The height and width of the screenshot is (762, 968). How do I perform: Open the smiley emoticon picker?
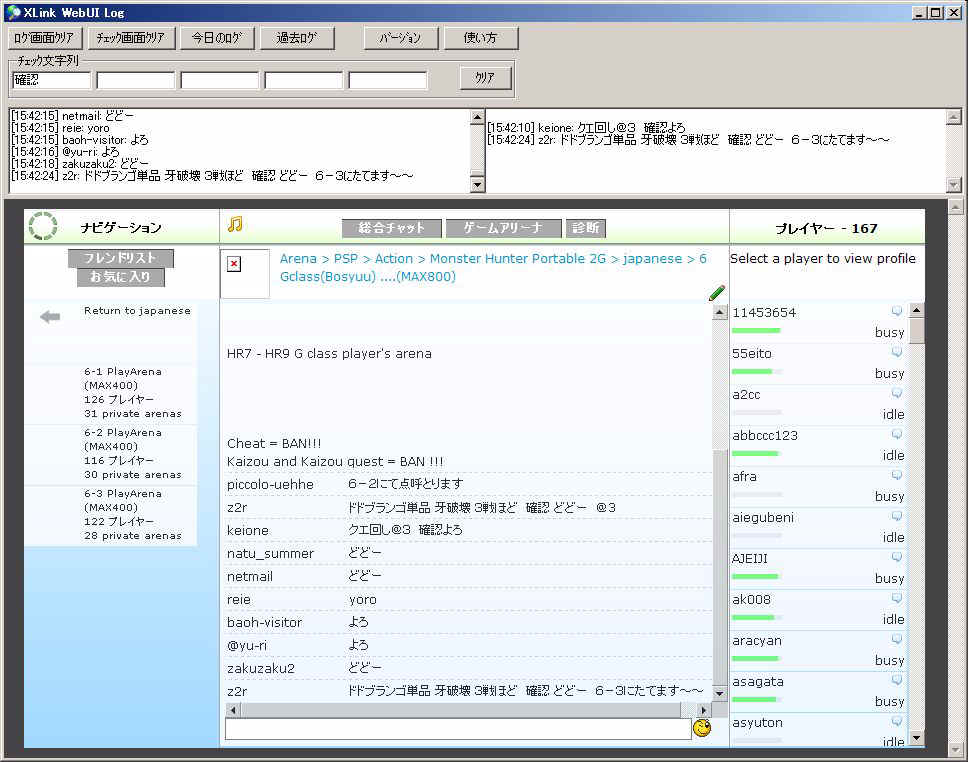click(702, 728)
